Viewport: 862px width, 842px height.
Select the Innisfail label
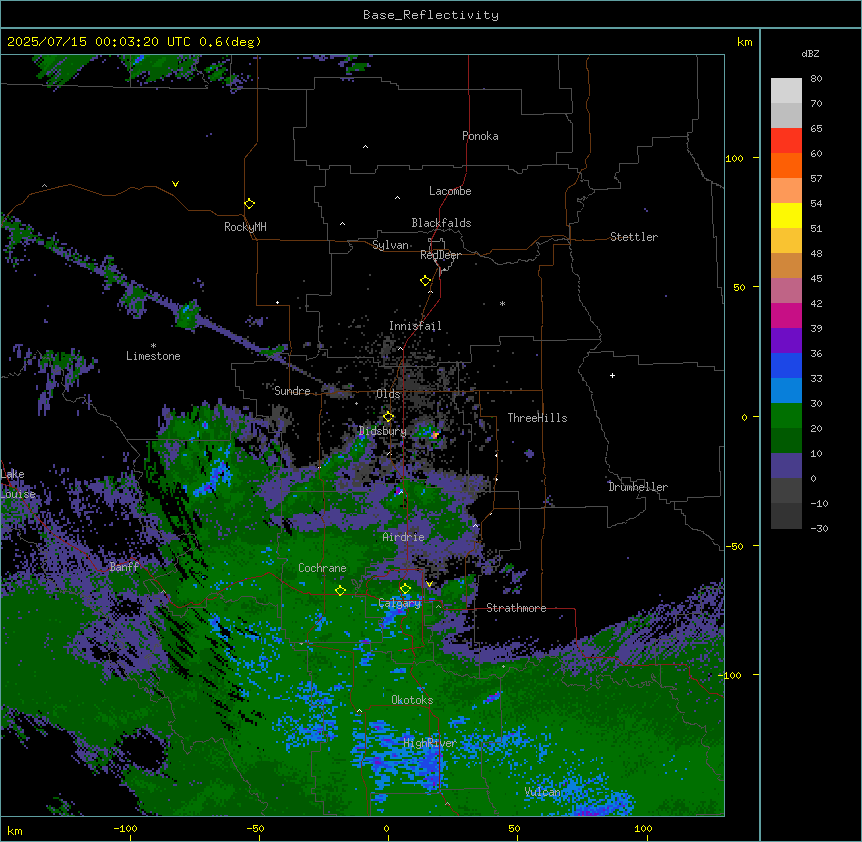pos(415,326)
